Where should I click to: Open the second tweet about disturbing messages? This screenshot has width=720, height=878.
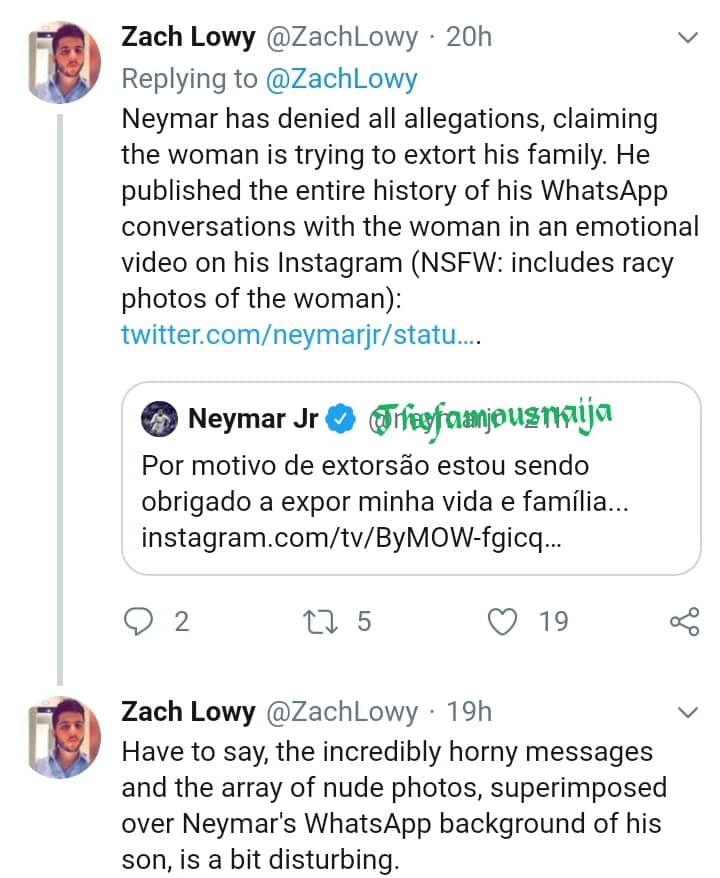click(390, 805)
